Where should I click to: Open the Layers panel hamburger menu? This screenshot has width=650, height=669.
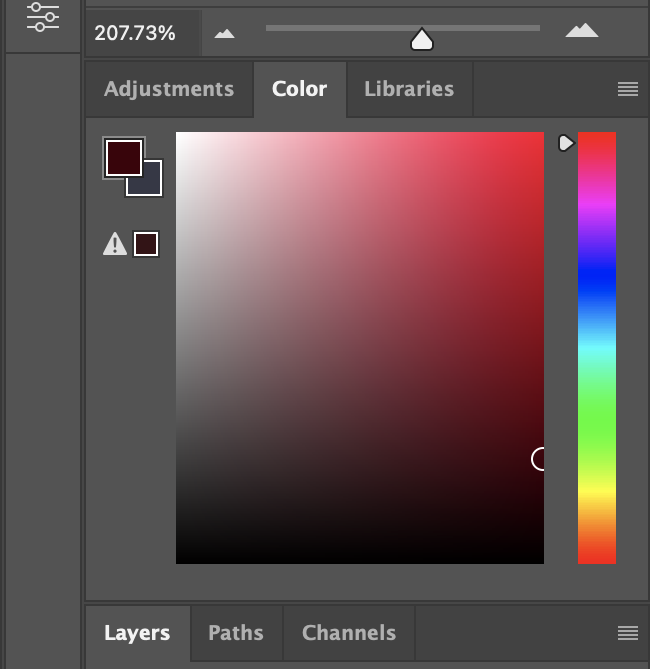coord(628,633)
